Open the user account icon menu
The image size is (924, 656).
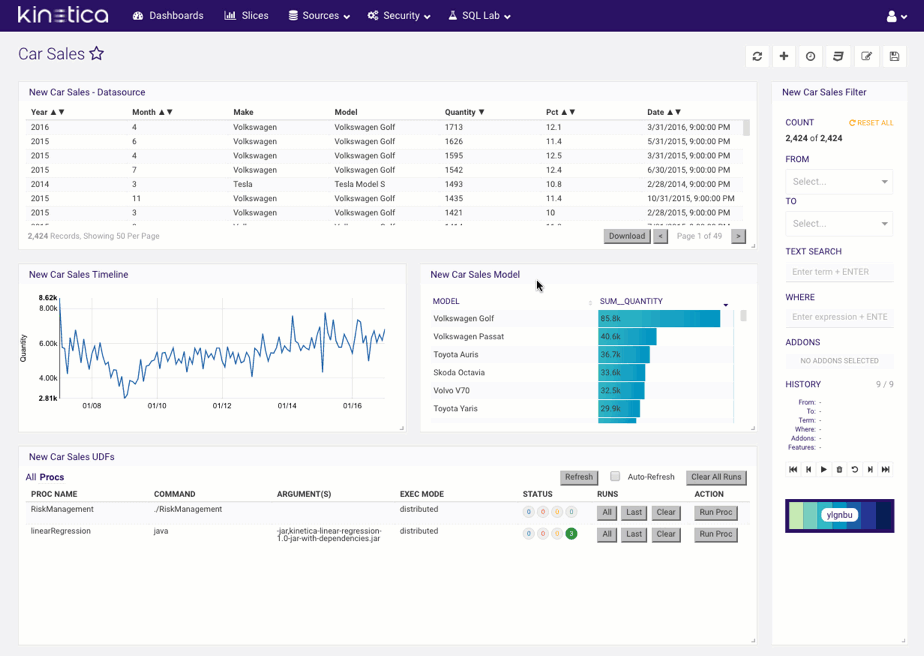pos(896,16)
